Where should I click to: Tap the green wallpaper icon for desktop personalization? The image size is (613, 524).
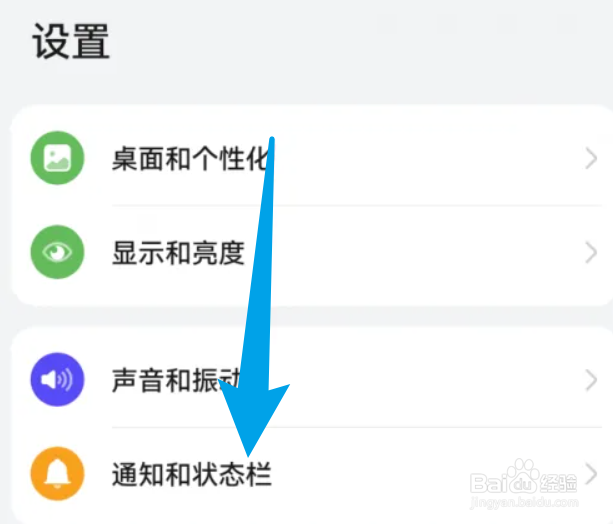pyautogui.click(x=57, y=158)
